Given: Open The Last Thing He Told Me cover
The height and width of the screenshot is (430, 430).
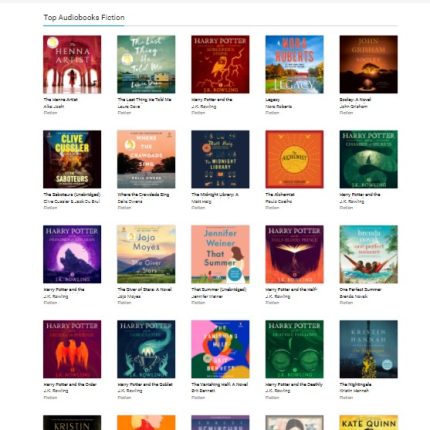Looking at the screenshot, I should pos(146,64).
